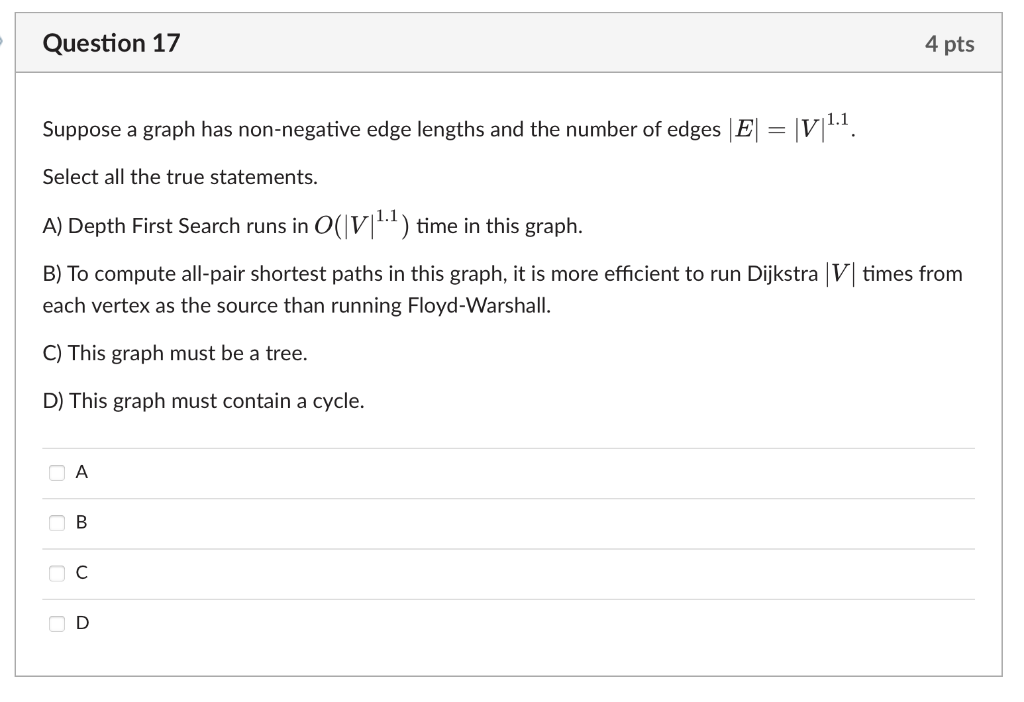Check the checkbox for answer B
1024x702 pixels.
(x=57, y=522)
